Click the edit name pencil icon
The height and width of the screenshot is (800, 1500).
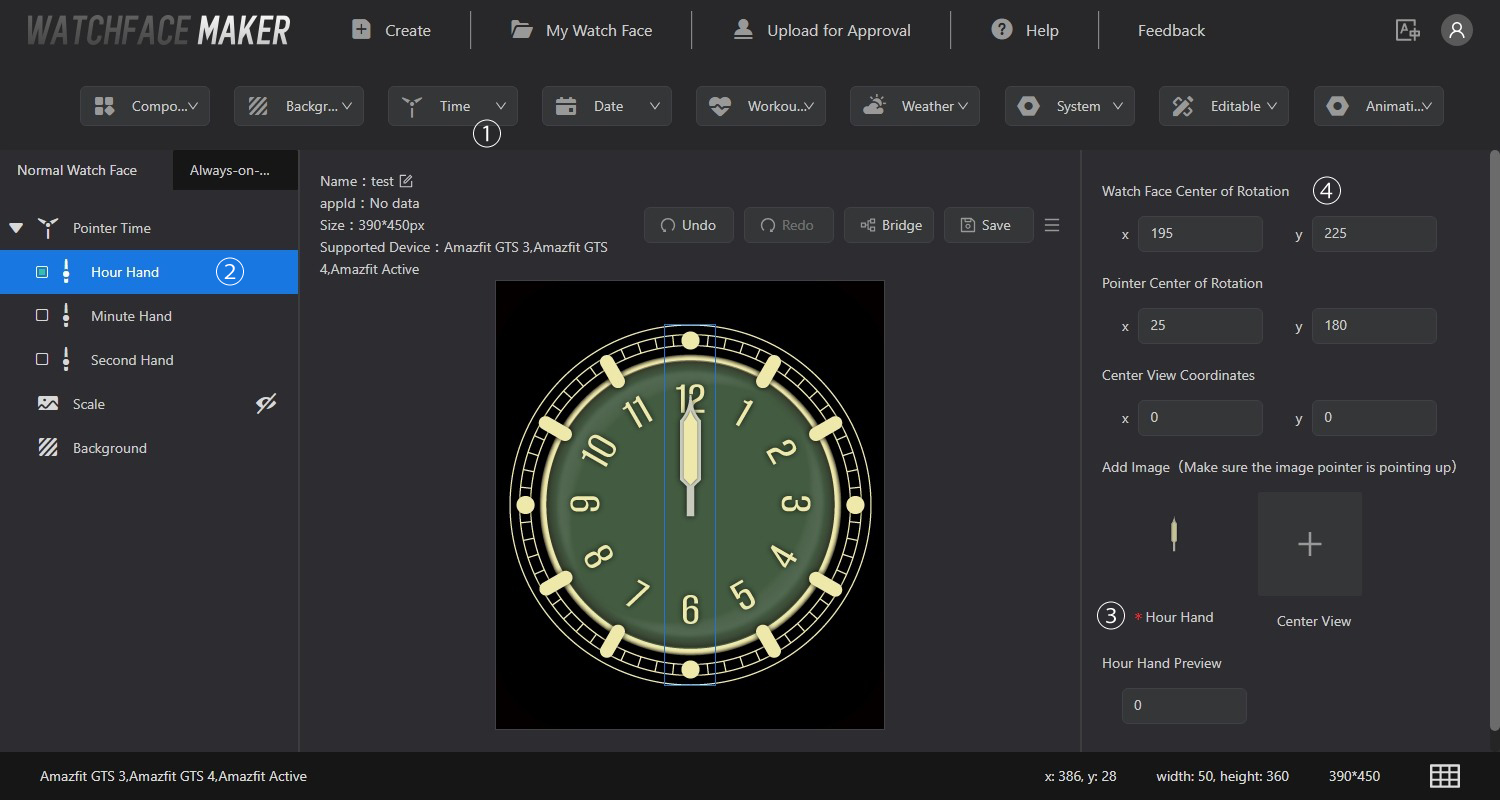point(406,181)
